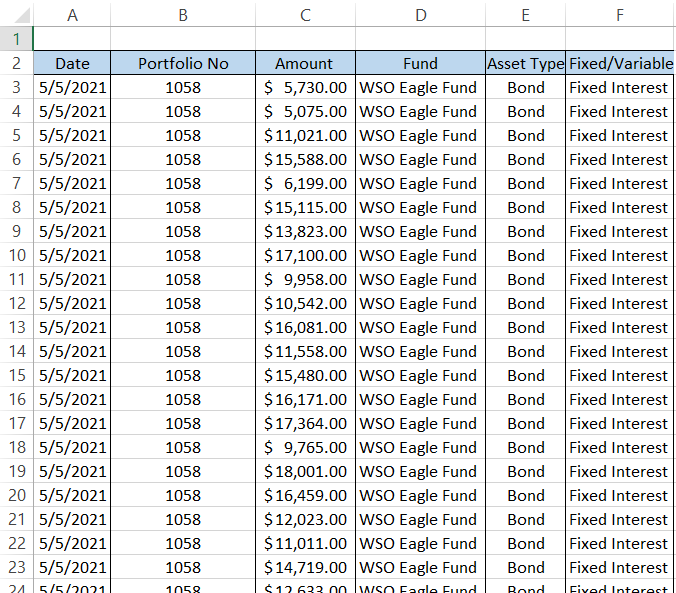Click the $14,719.00 amount cell

pyautogui.click(x=305, y=567)
